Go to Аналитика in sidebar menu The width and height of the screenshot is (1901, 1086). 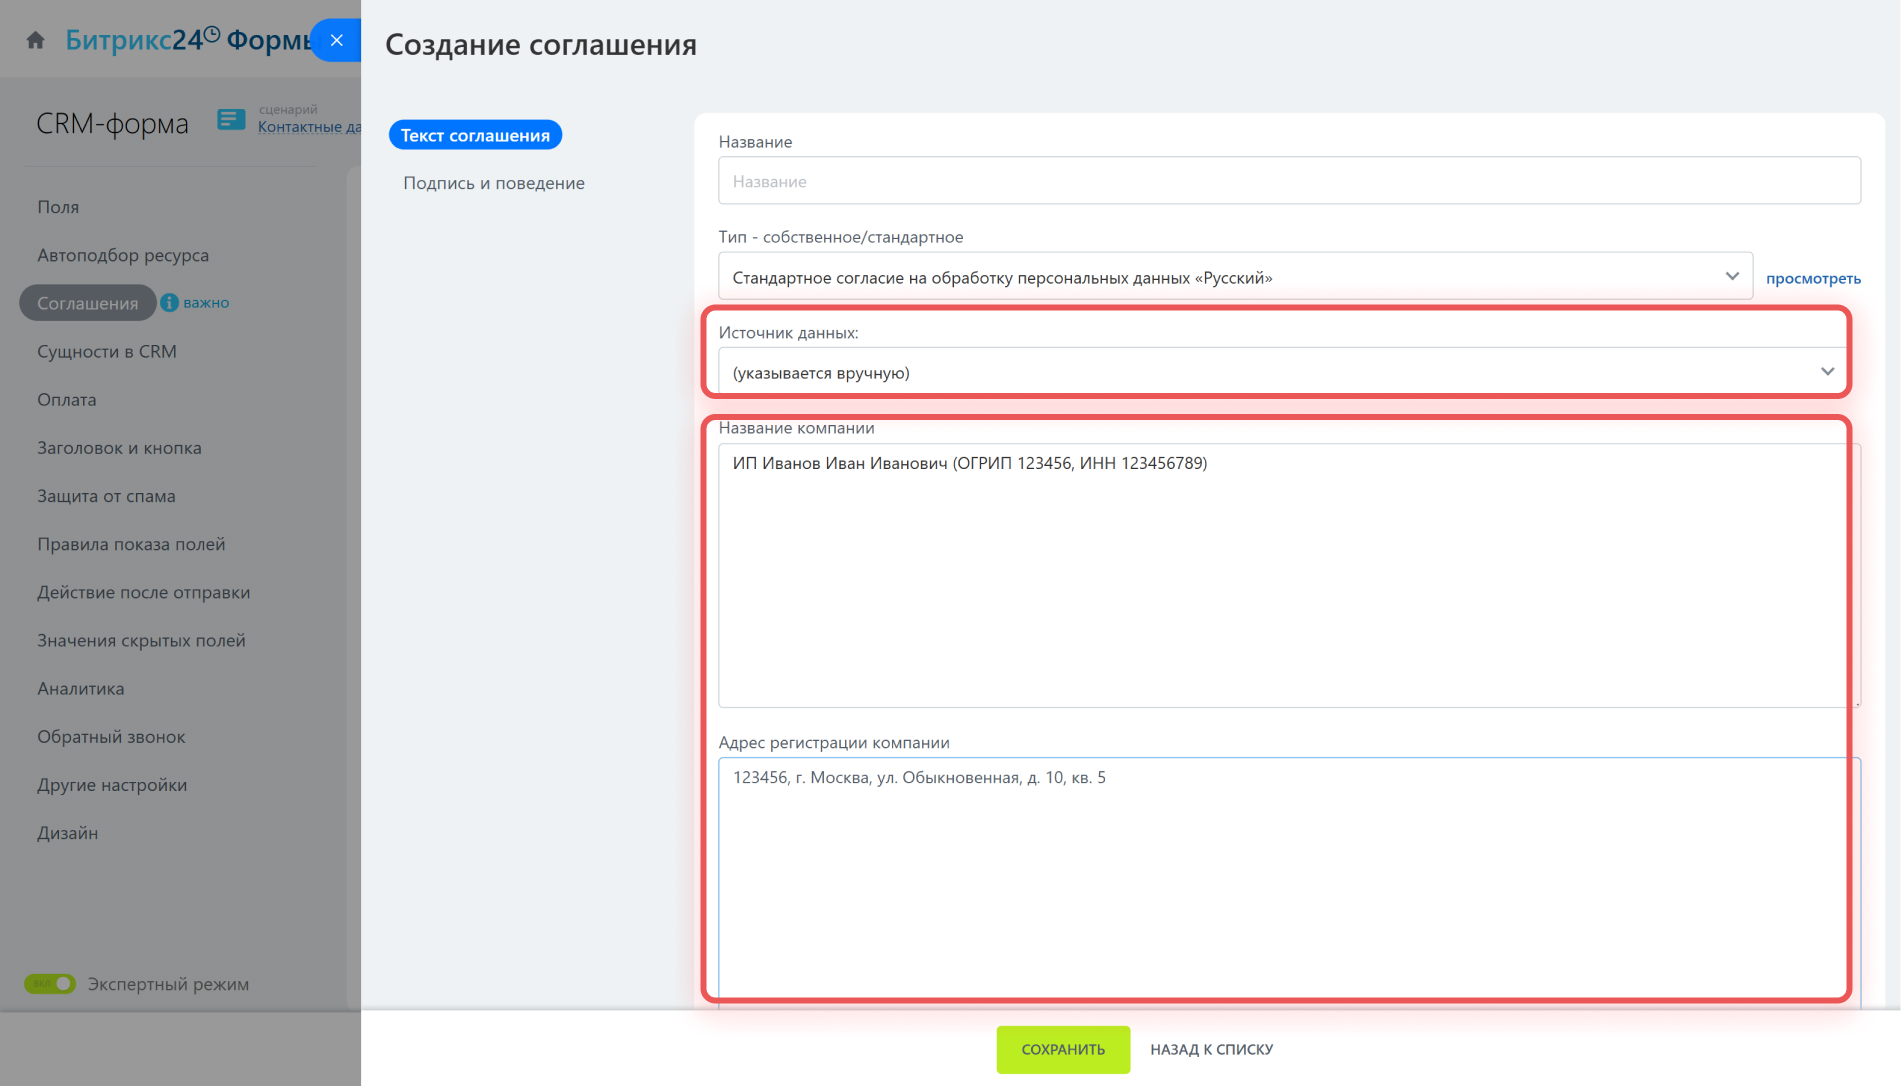pyautogui.click(x=81, y=689)
